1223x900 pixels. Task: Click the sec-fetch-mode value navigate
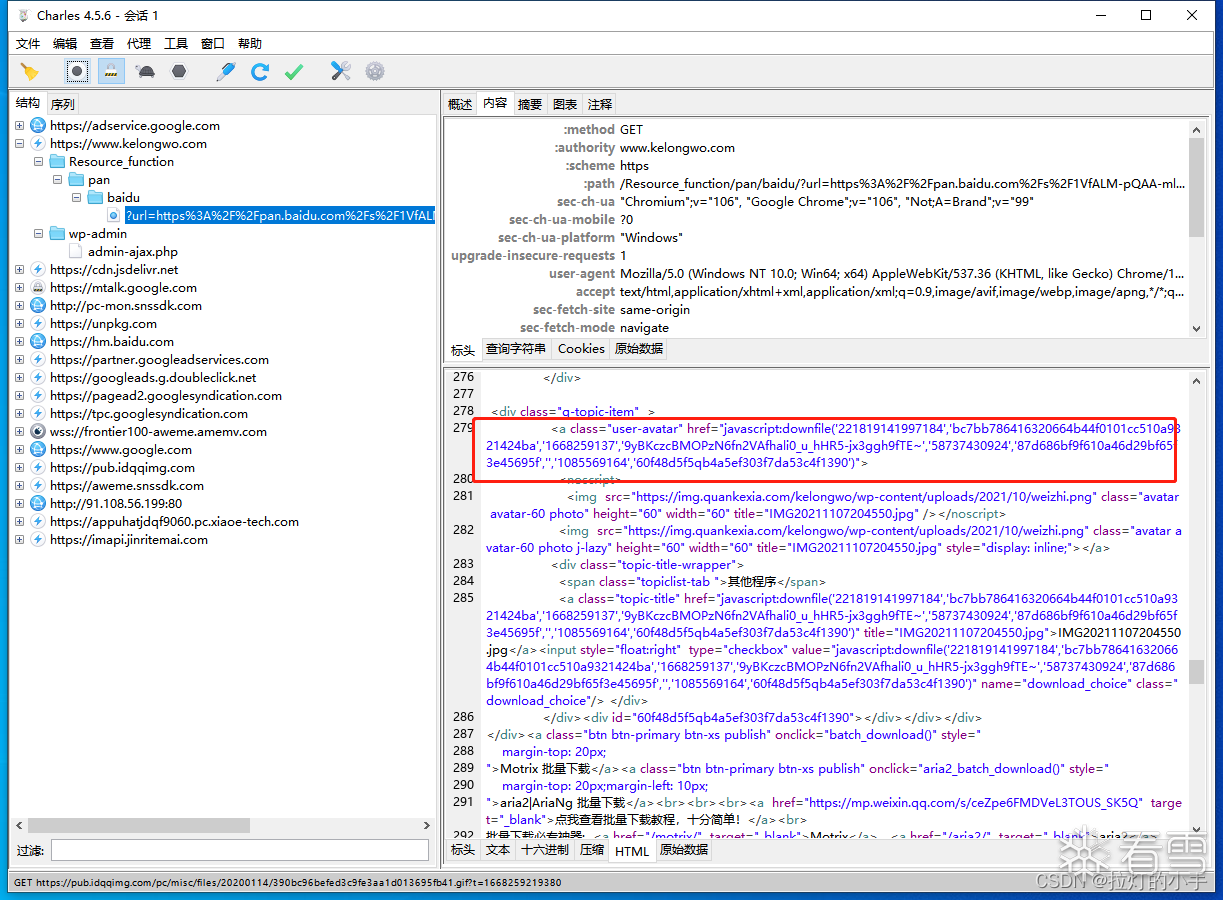[644, 328]
